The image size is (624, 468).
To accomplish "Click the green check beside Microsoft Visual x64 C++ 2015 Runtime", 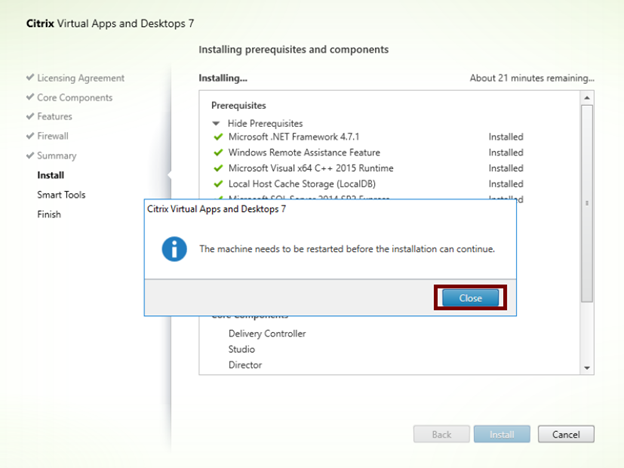I will 218,168.
